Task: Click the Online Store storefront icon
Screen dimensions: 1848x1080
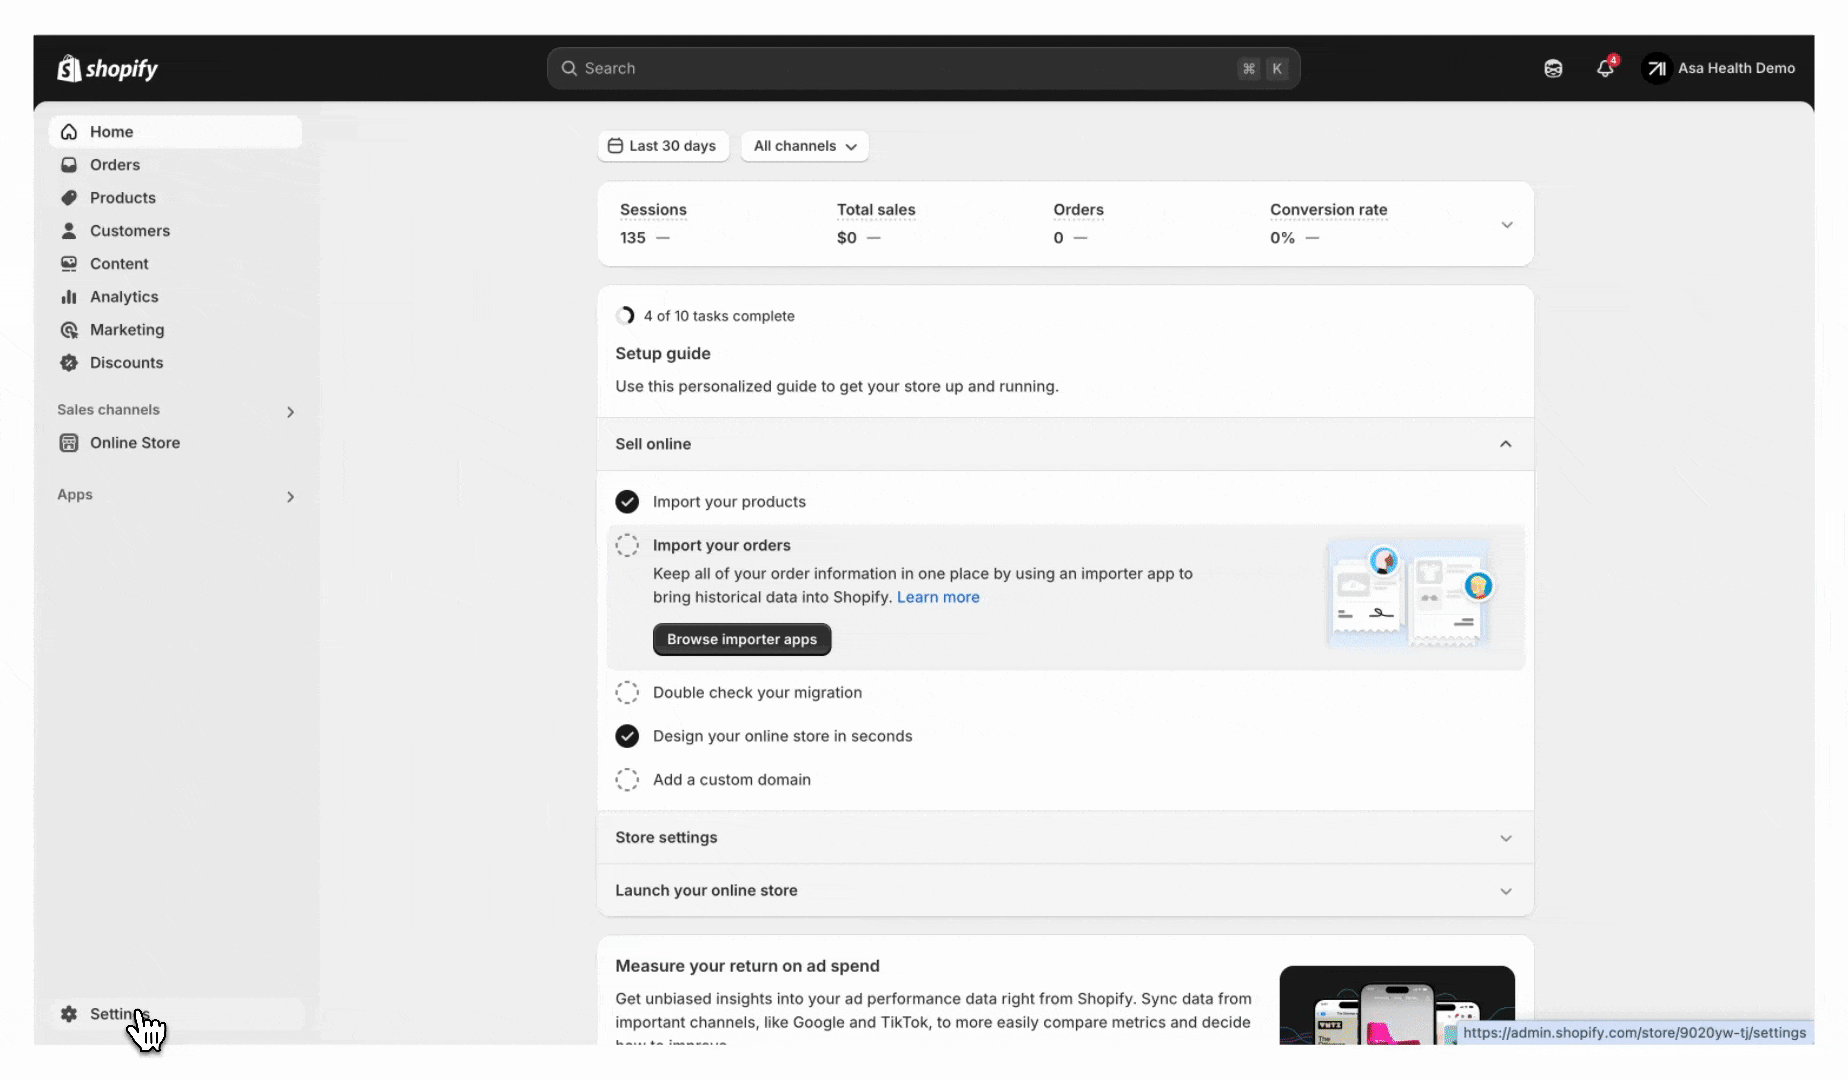Action: (69, 443)
